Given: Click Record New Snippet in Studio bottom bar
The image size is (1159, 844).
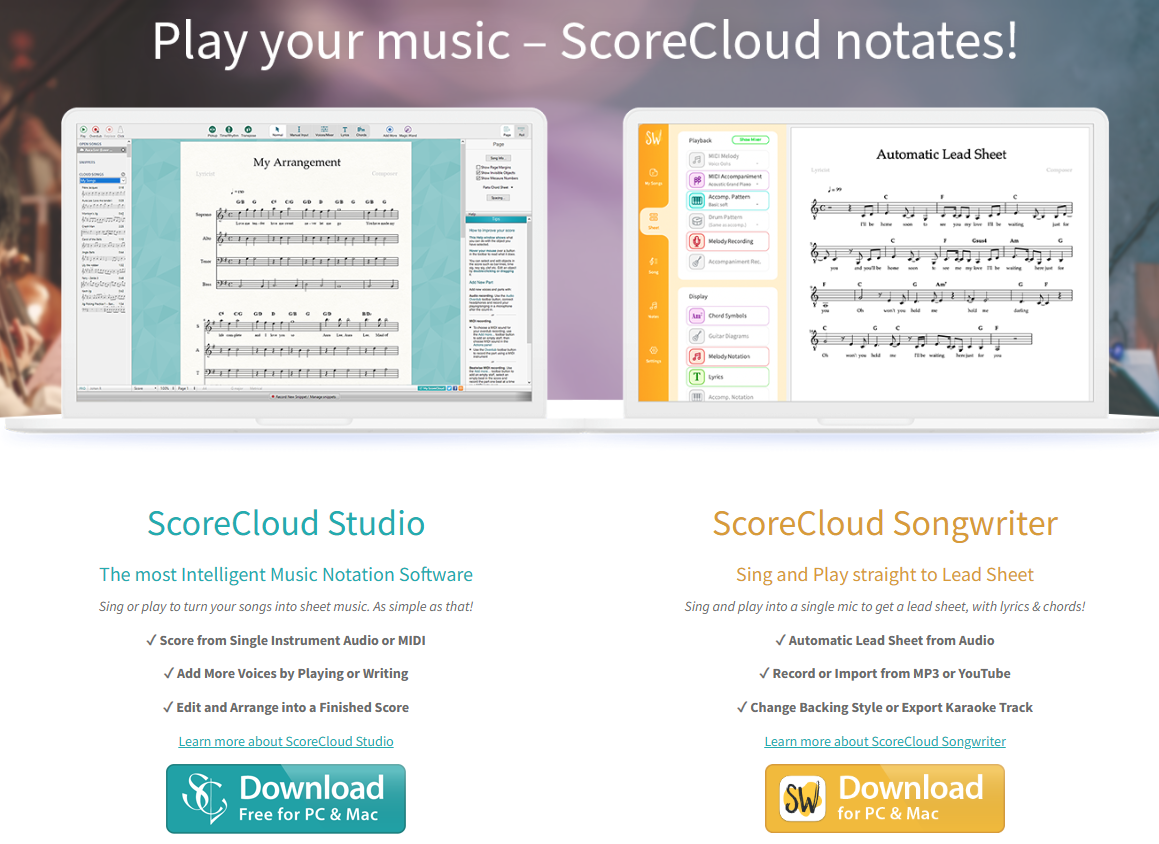Looking at the screenshot, I should pyautogui.click(x=303, y=397).
